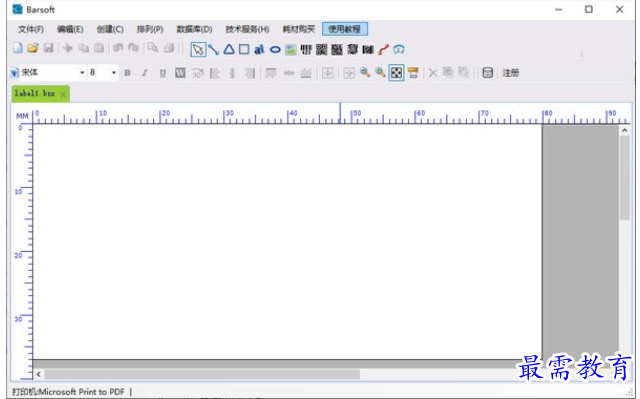Viewport: 640px width, 399px height.
Task: Toggle italic formatting
Action: click(x=144, y=73)
